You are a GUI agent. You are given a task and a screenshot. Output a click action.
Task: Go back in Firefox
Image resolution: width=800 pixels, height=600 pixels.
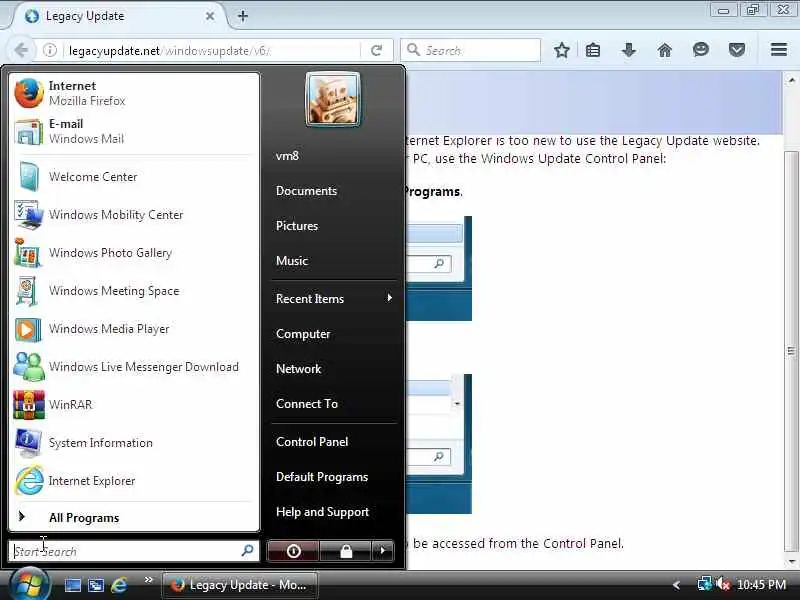coord(21,50)
